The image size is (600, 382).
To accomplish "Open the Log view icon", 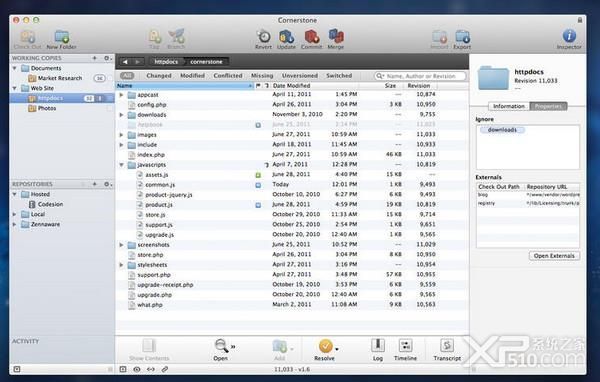I will (x=378, y=345).
